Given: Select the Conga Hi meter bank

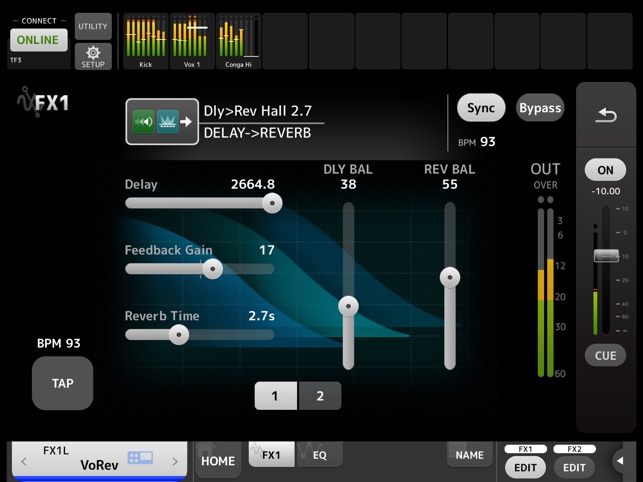Looking at the screenshot, I should 238,41.
